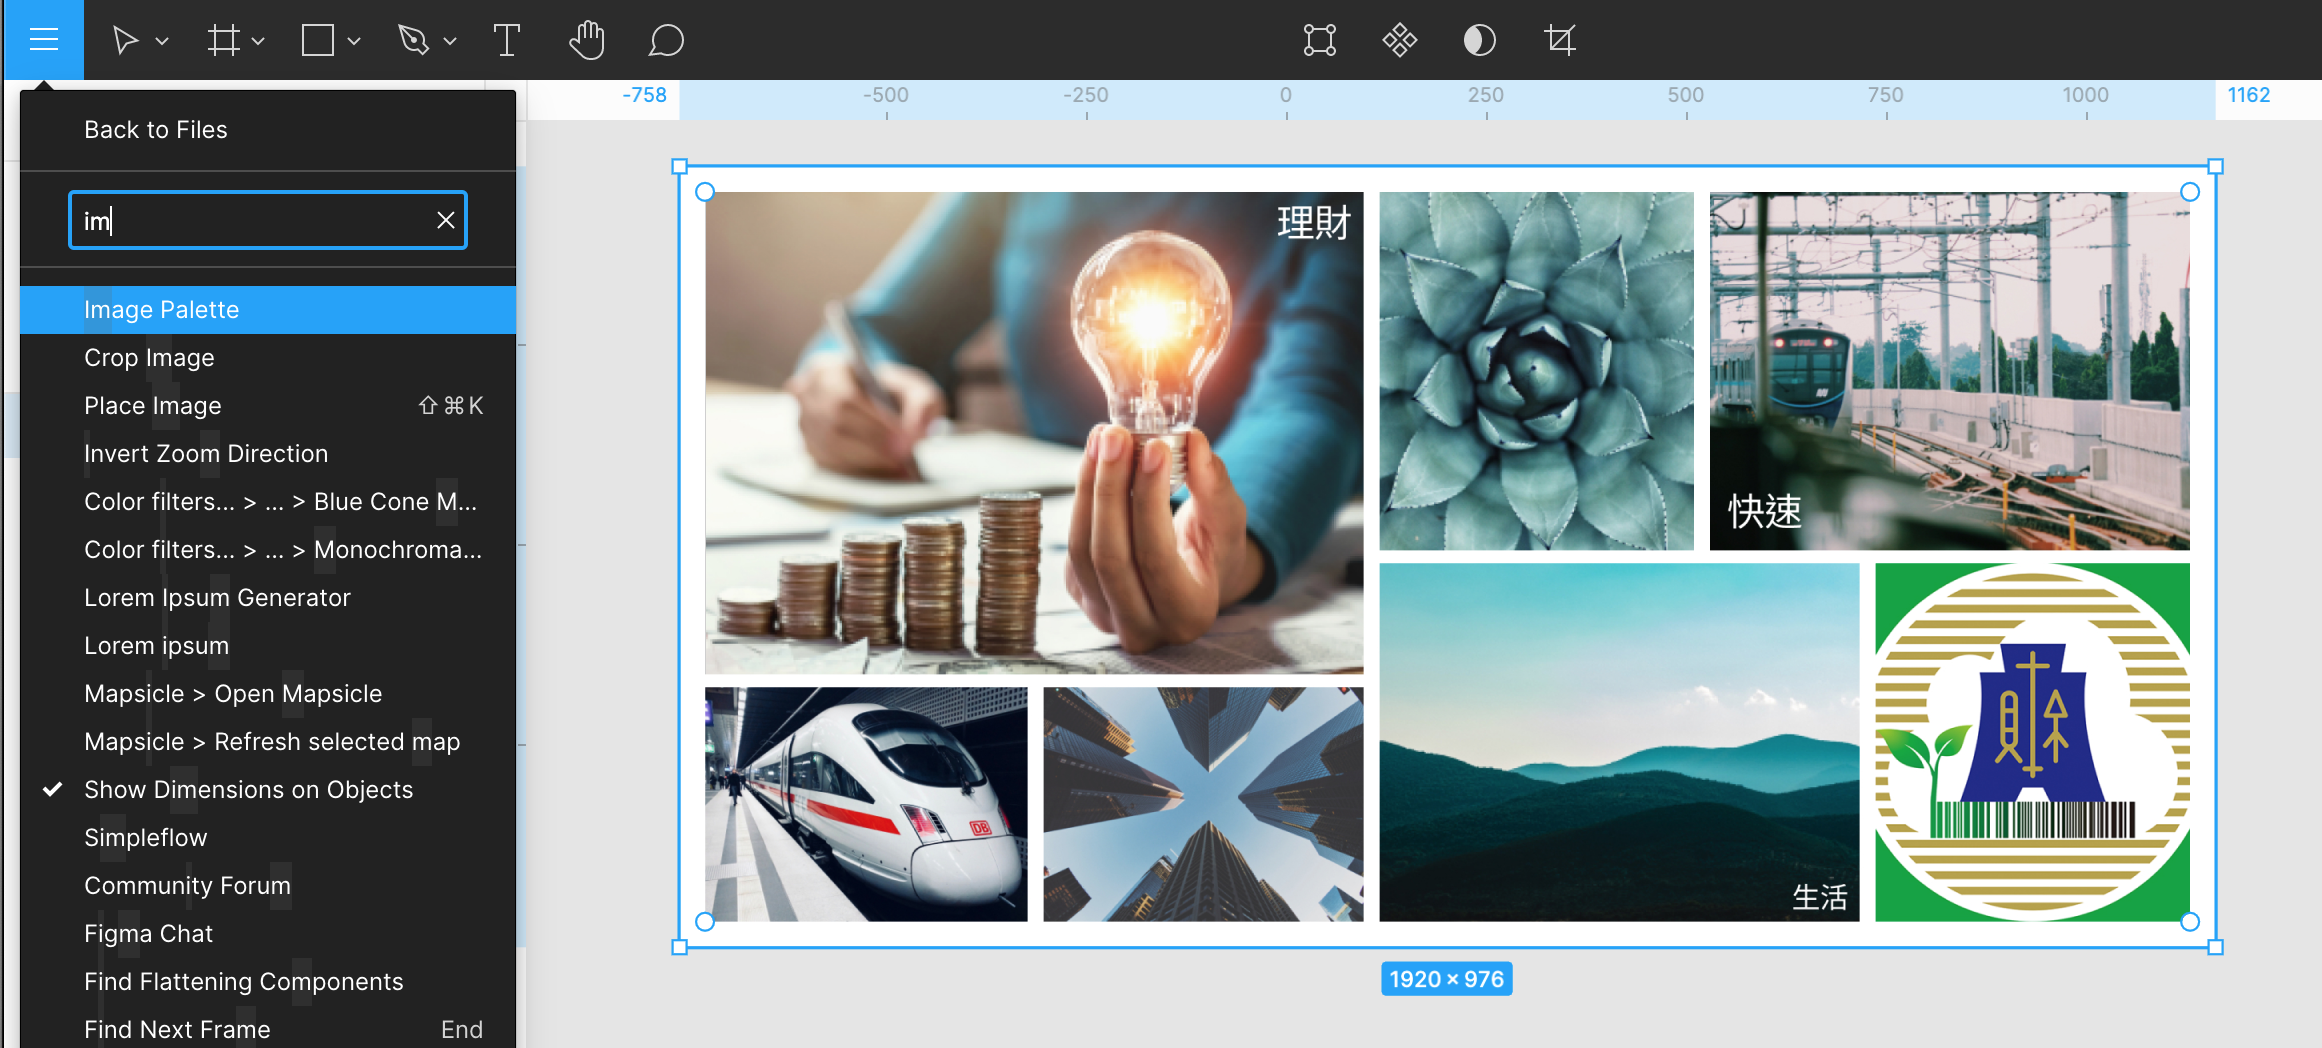
Task: Click the Create Component icon
Action: click(x=1400, y=41)
